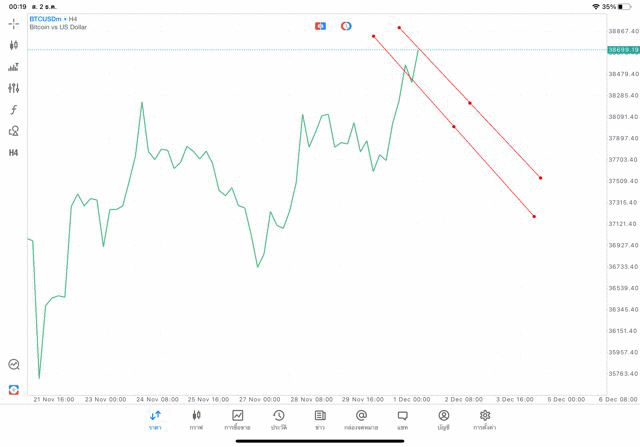Switch to the ราคา (Quotes) tab
The image size is (640, 447).
point(155,420)
